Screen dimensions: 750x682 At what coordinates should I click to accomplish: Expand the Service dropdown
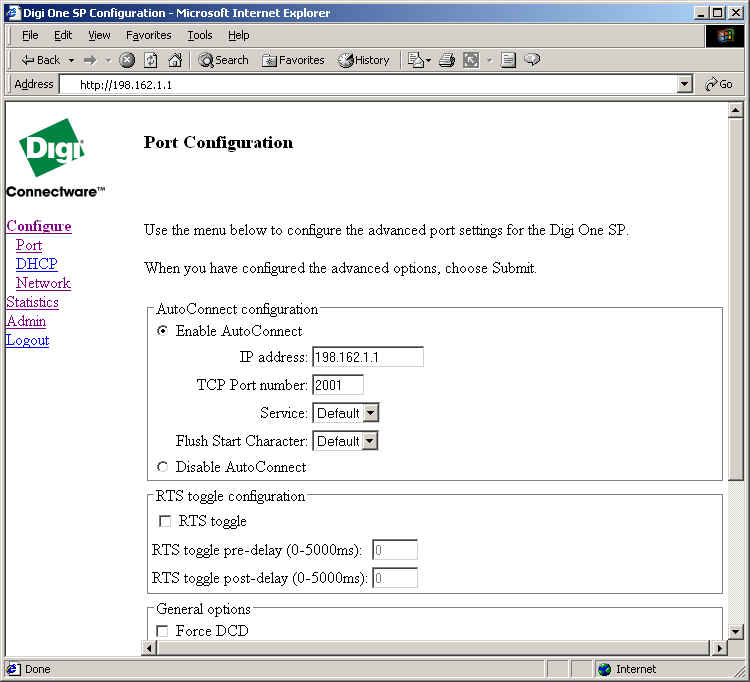pos(370,413)
